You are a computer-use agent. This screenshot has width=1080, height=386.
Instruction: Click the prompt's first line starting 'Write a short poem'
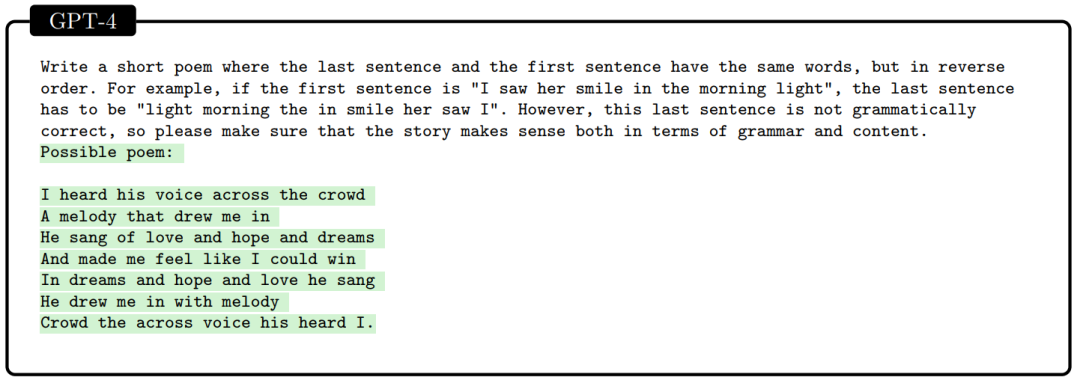[x=523, y=68]
